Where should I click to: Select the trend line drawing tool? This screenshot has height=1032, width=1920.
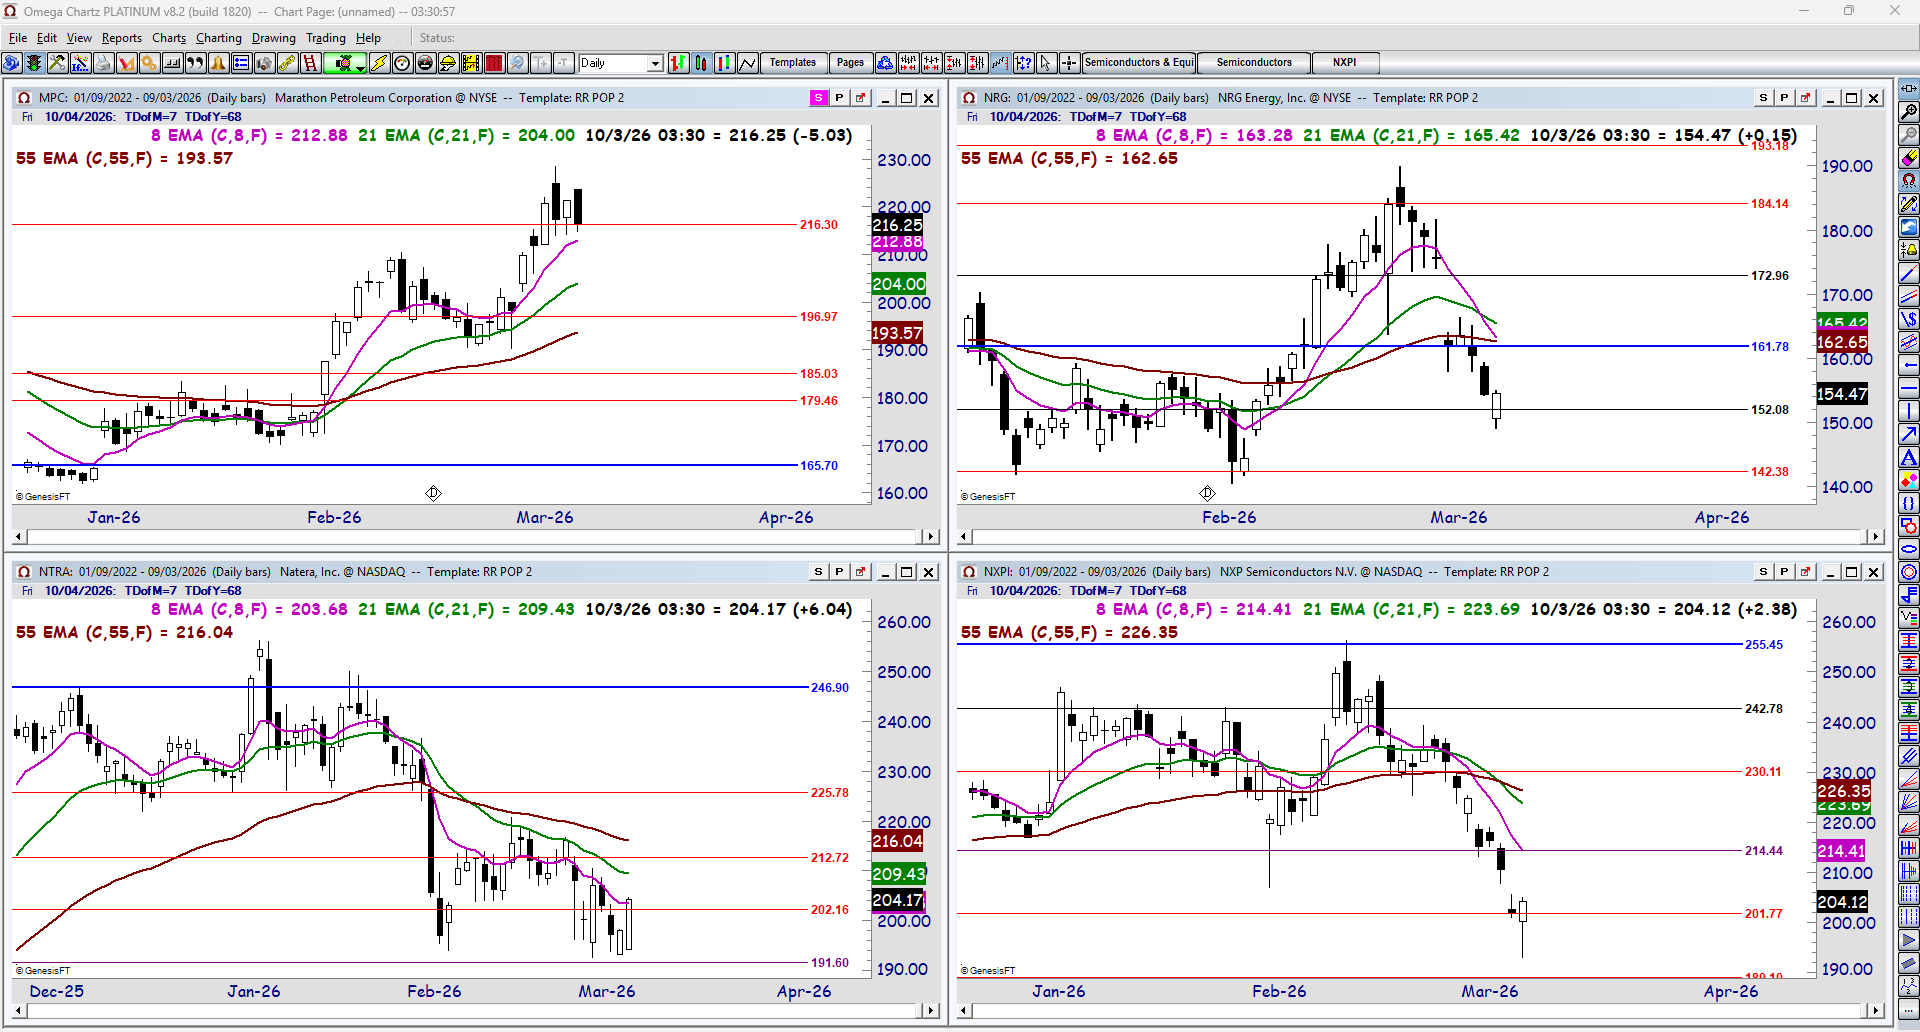[1909, 272]
